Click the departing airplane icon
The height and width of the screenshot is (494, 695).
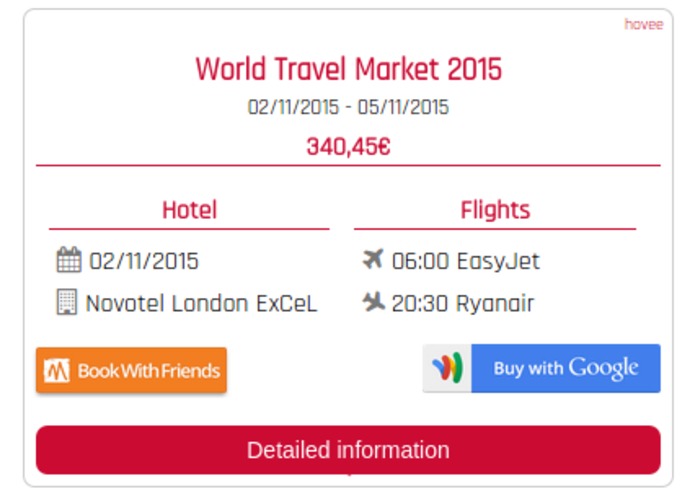372,259
